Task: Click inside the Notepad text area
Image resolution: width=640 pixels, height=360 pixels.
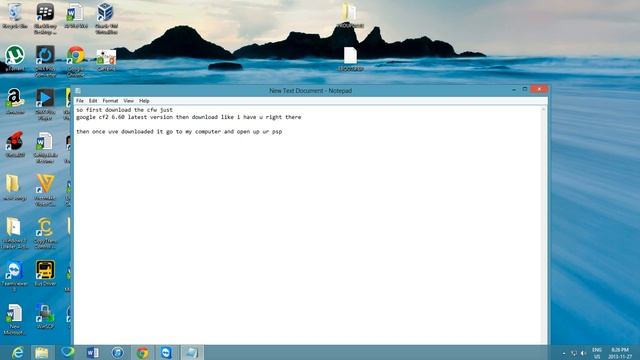Action: pos(308,224)
